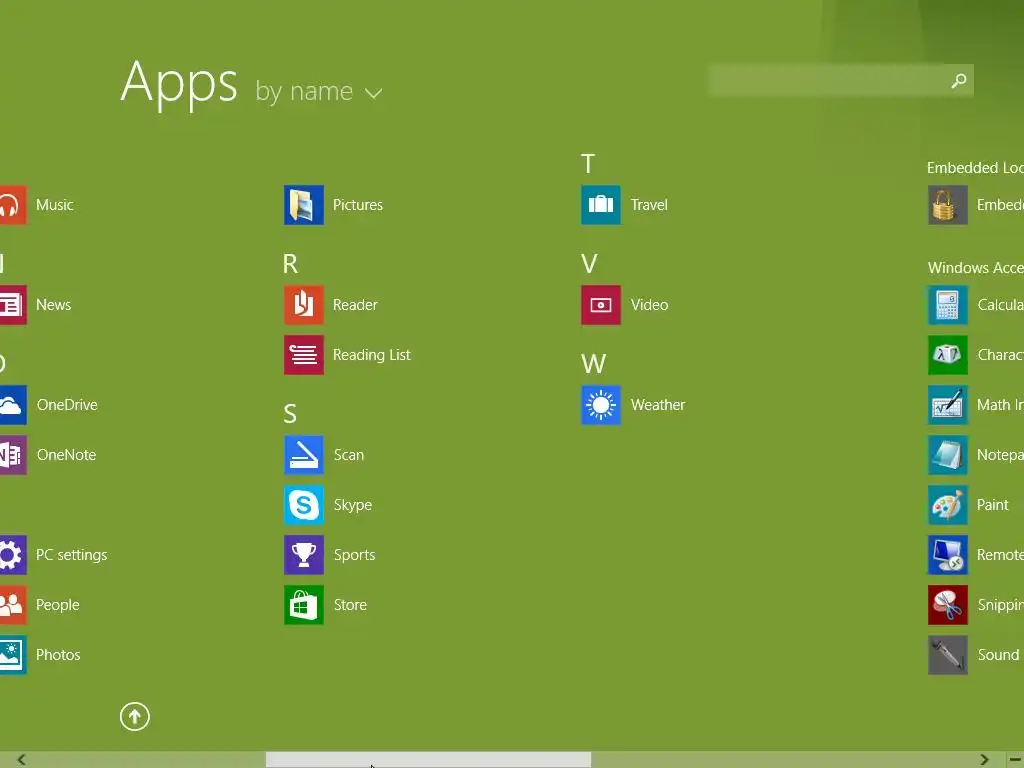Screen dimensions: 1024x768
Task: Open the Embedded Lockdown padlock icon
Action: 948,205
